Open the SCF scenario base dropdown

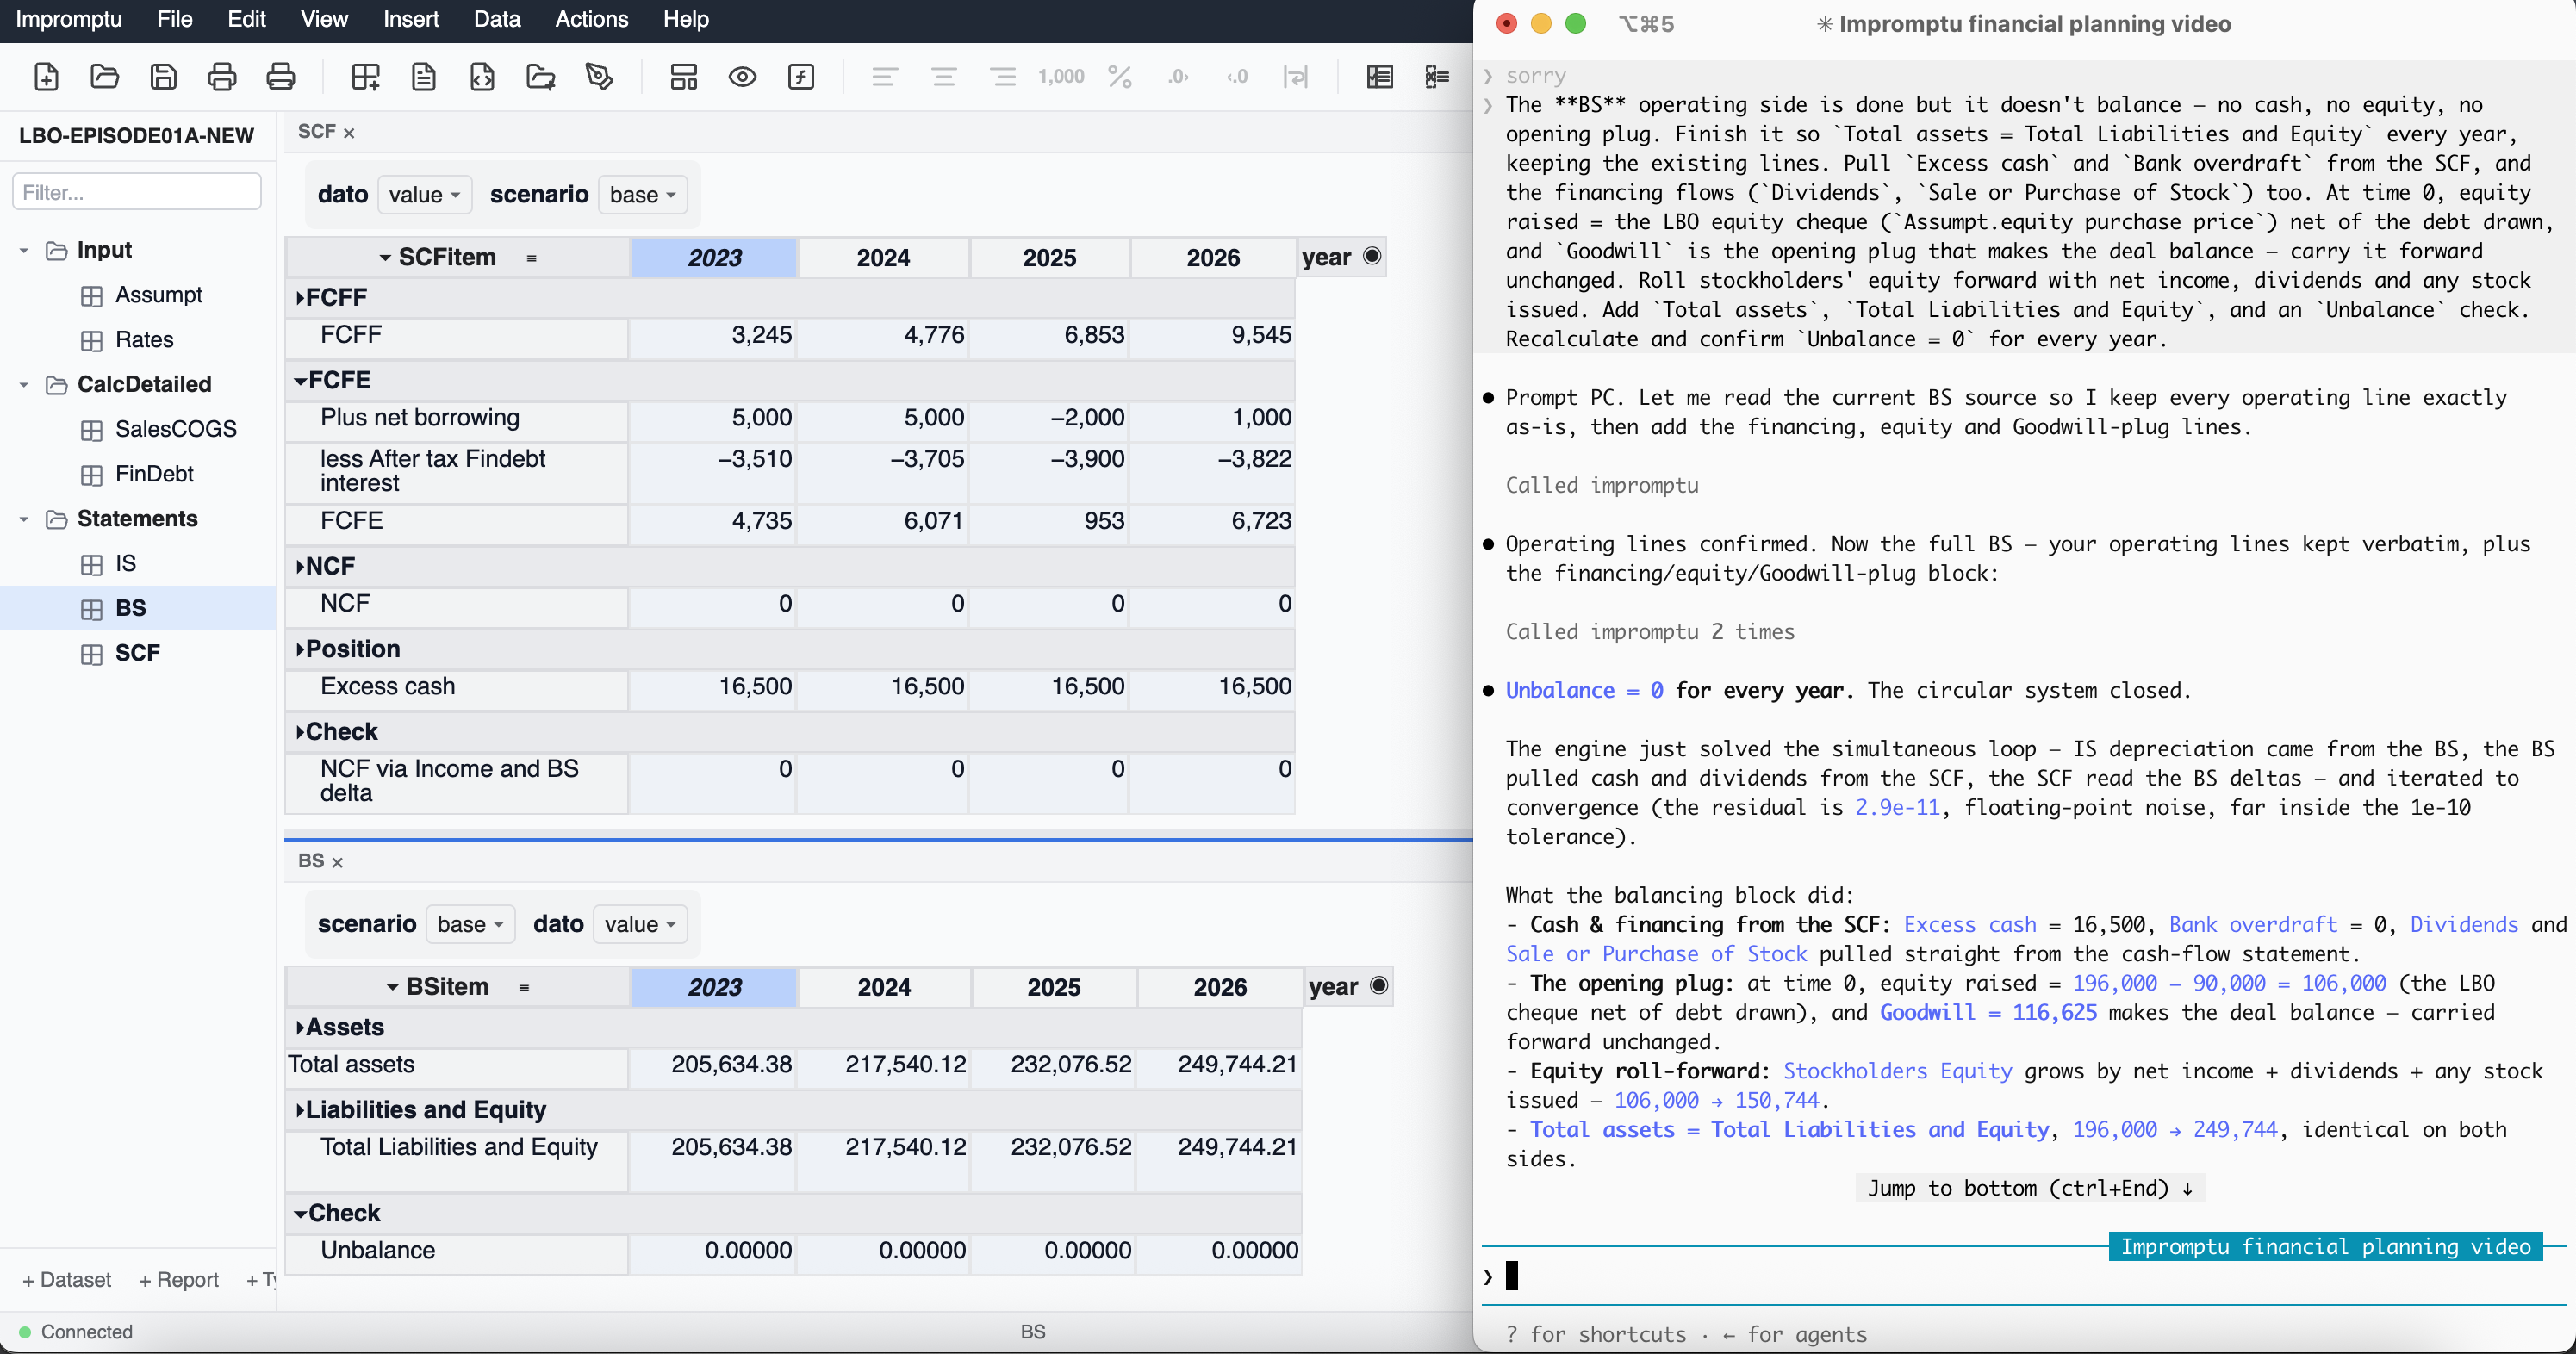pyautogui.click(x=642, y=194)
